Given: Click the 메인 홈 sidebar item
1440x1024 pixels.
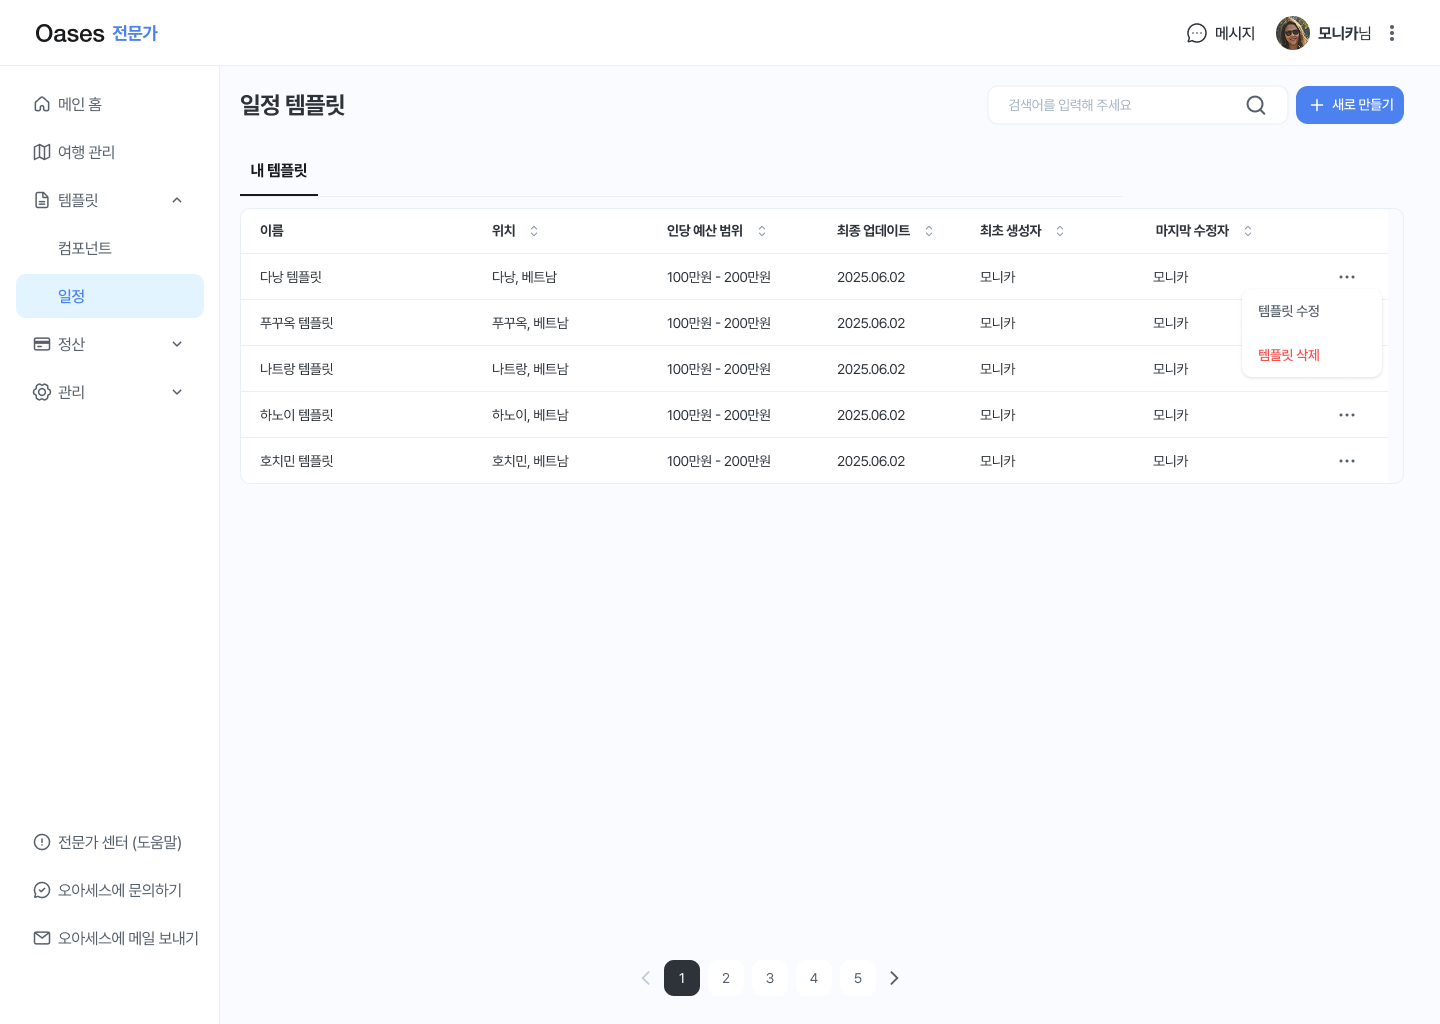Looking at the screenshot, I should point(80,104).
